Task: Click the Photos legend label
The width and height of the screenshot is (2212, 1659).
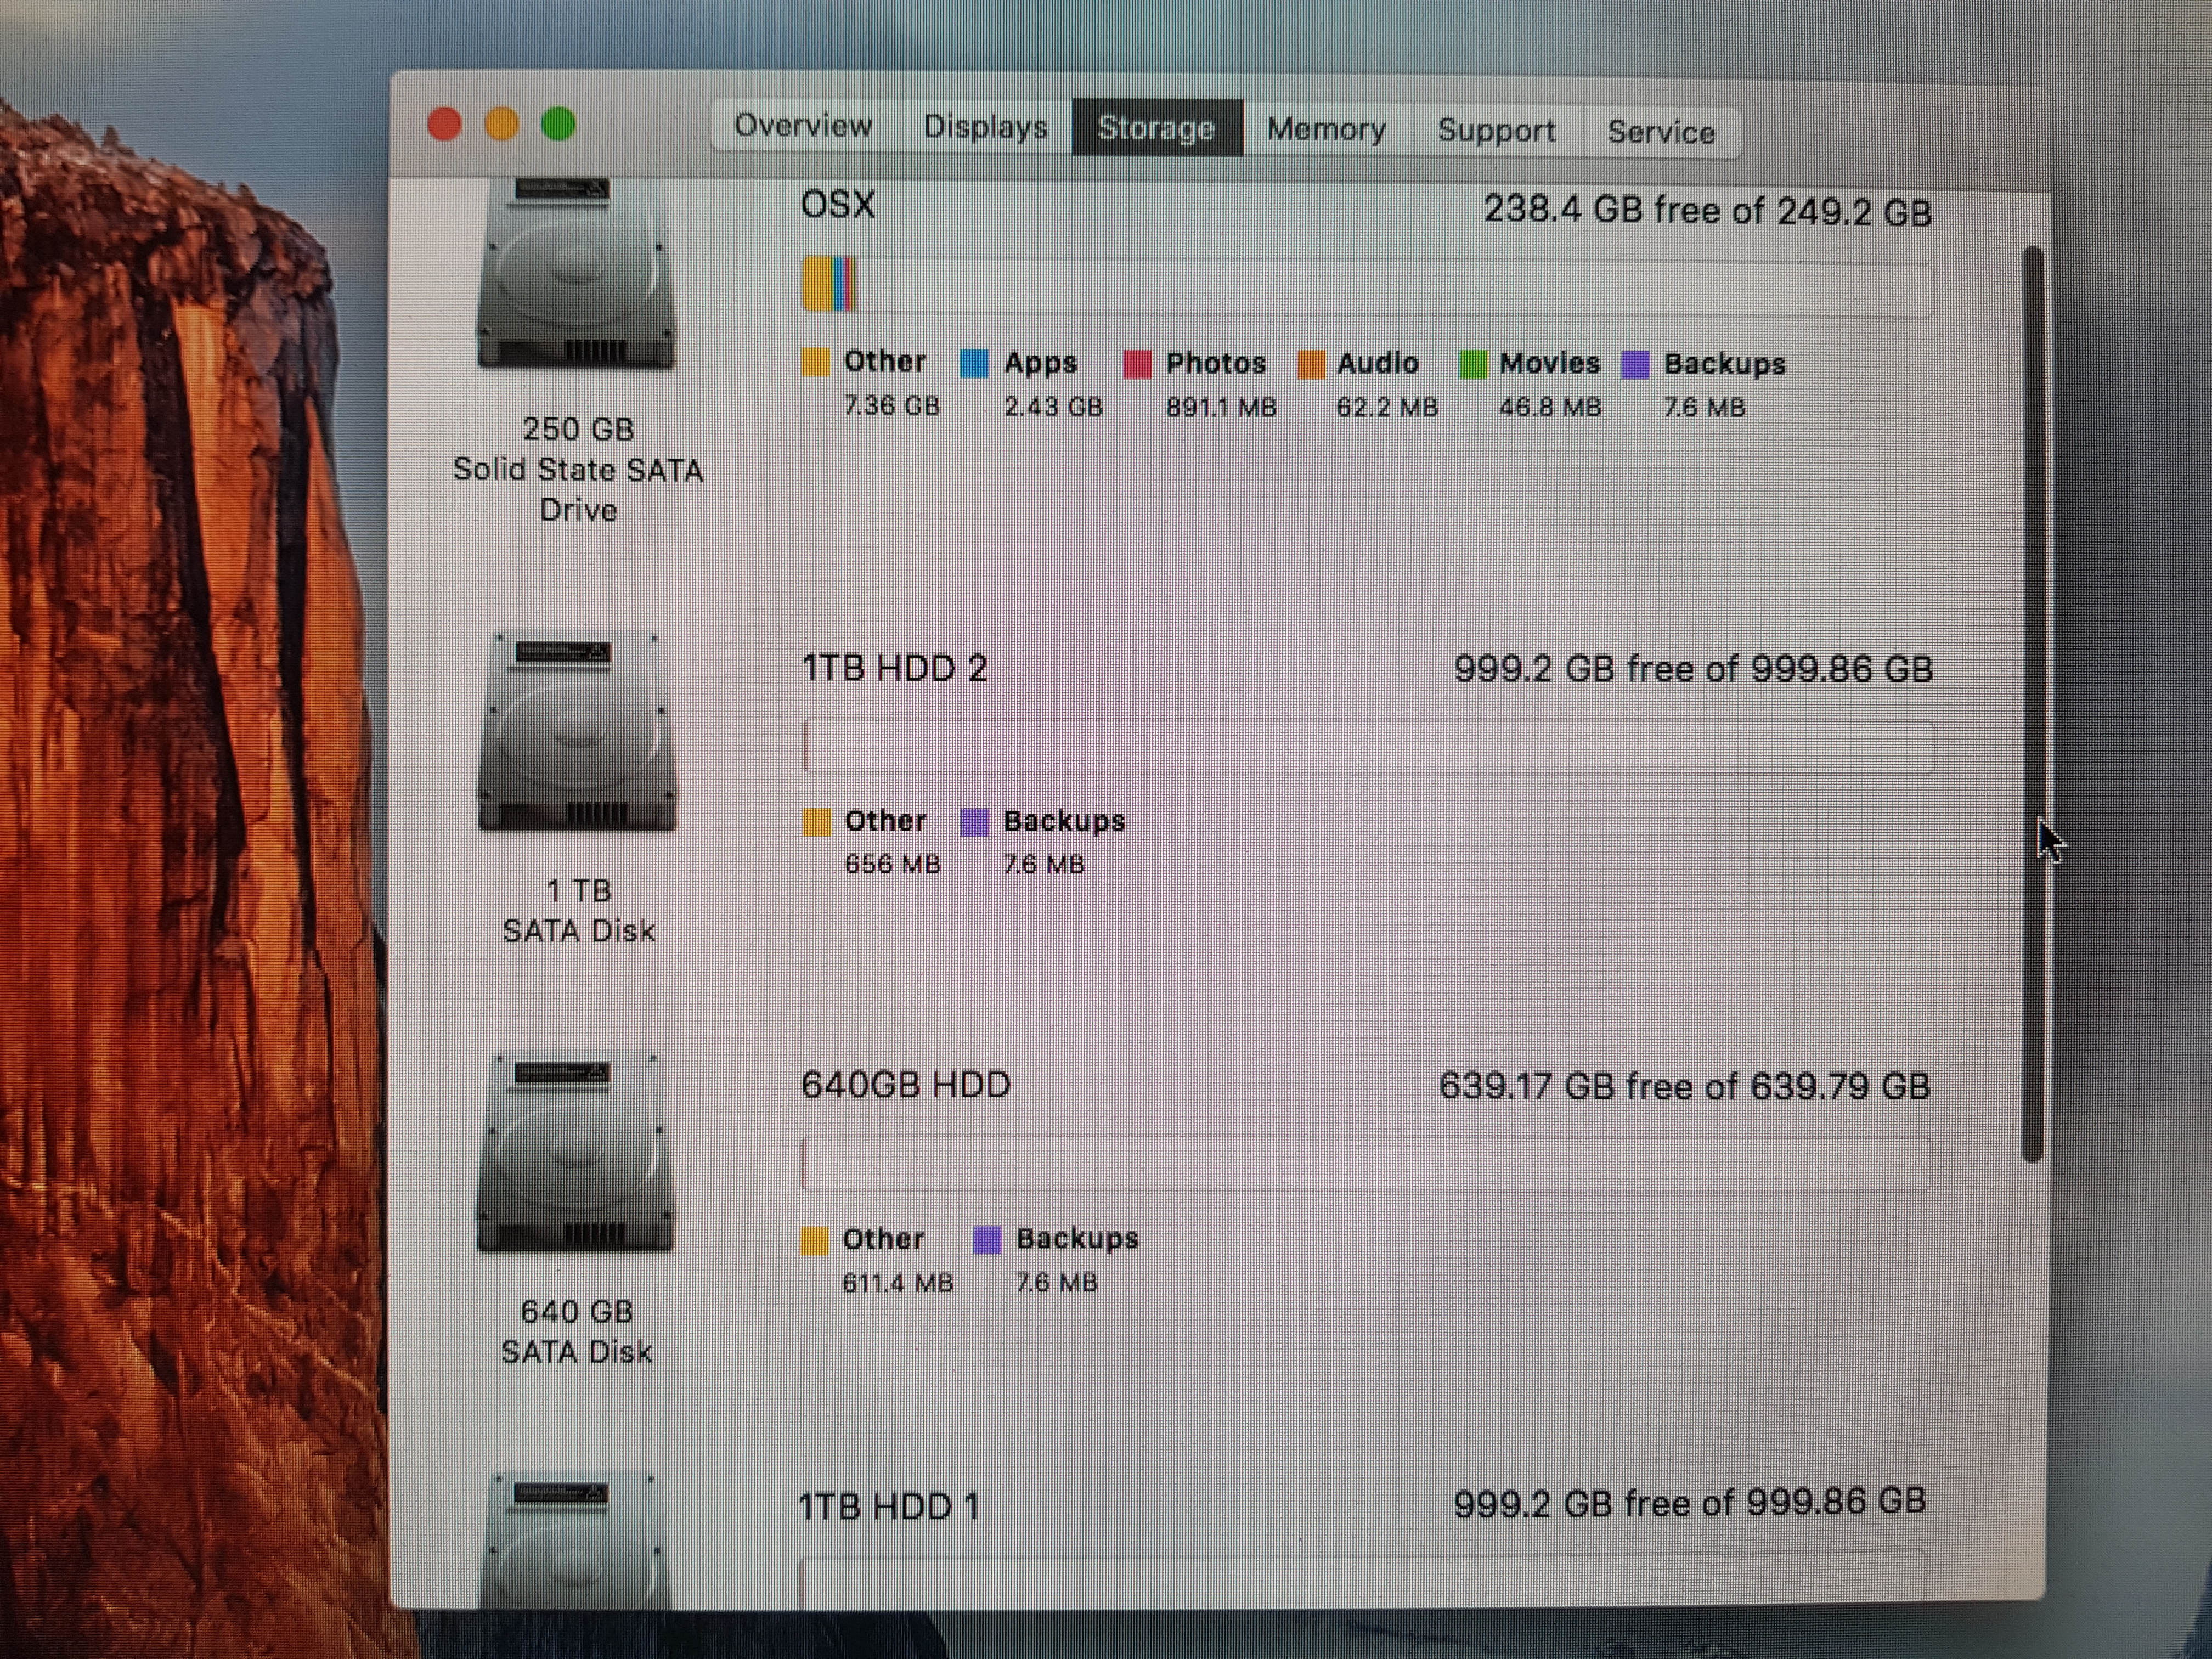Action: click(1216, 363)
